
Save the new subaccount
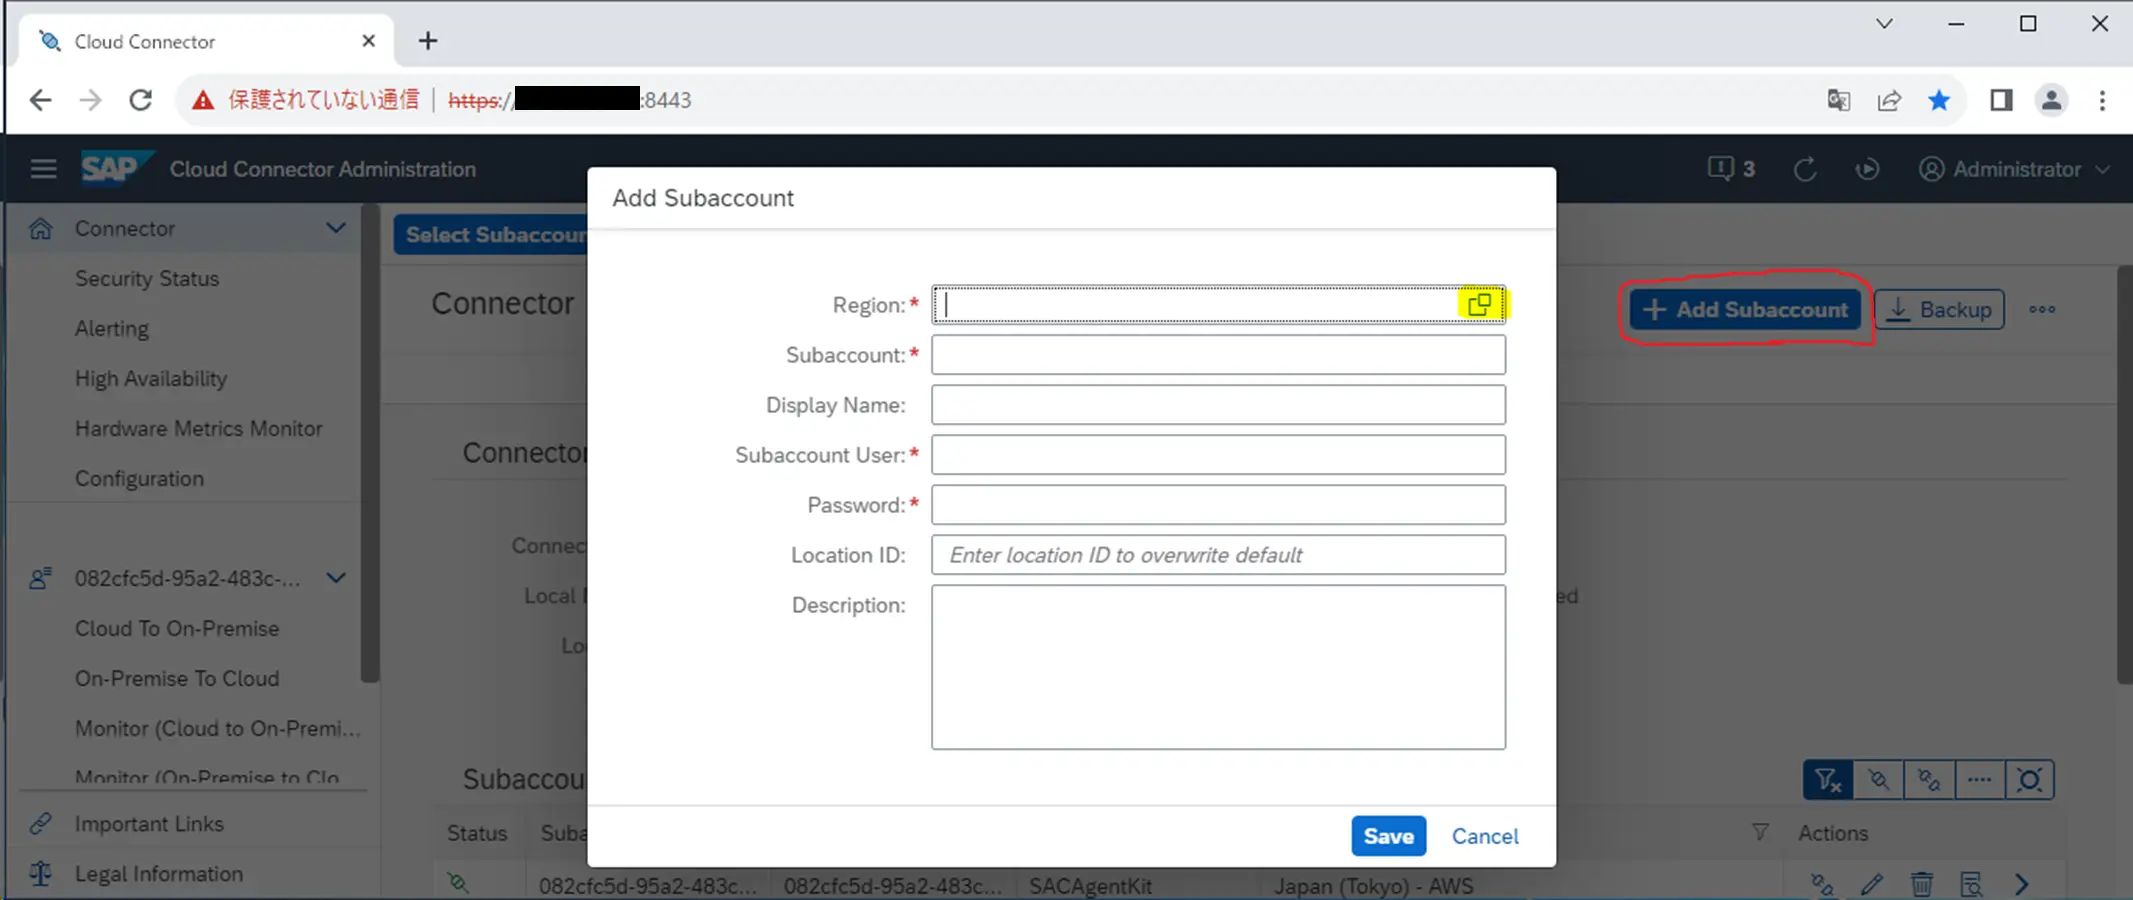[1388, 836]
